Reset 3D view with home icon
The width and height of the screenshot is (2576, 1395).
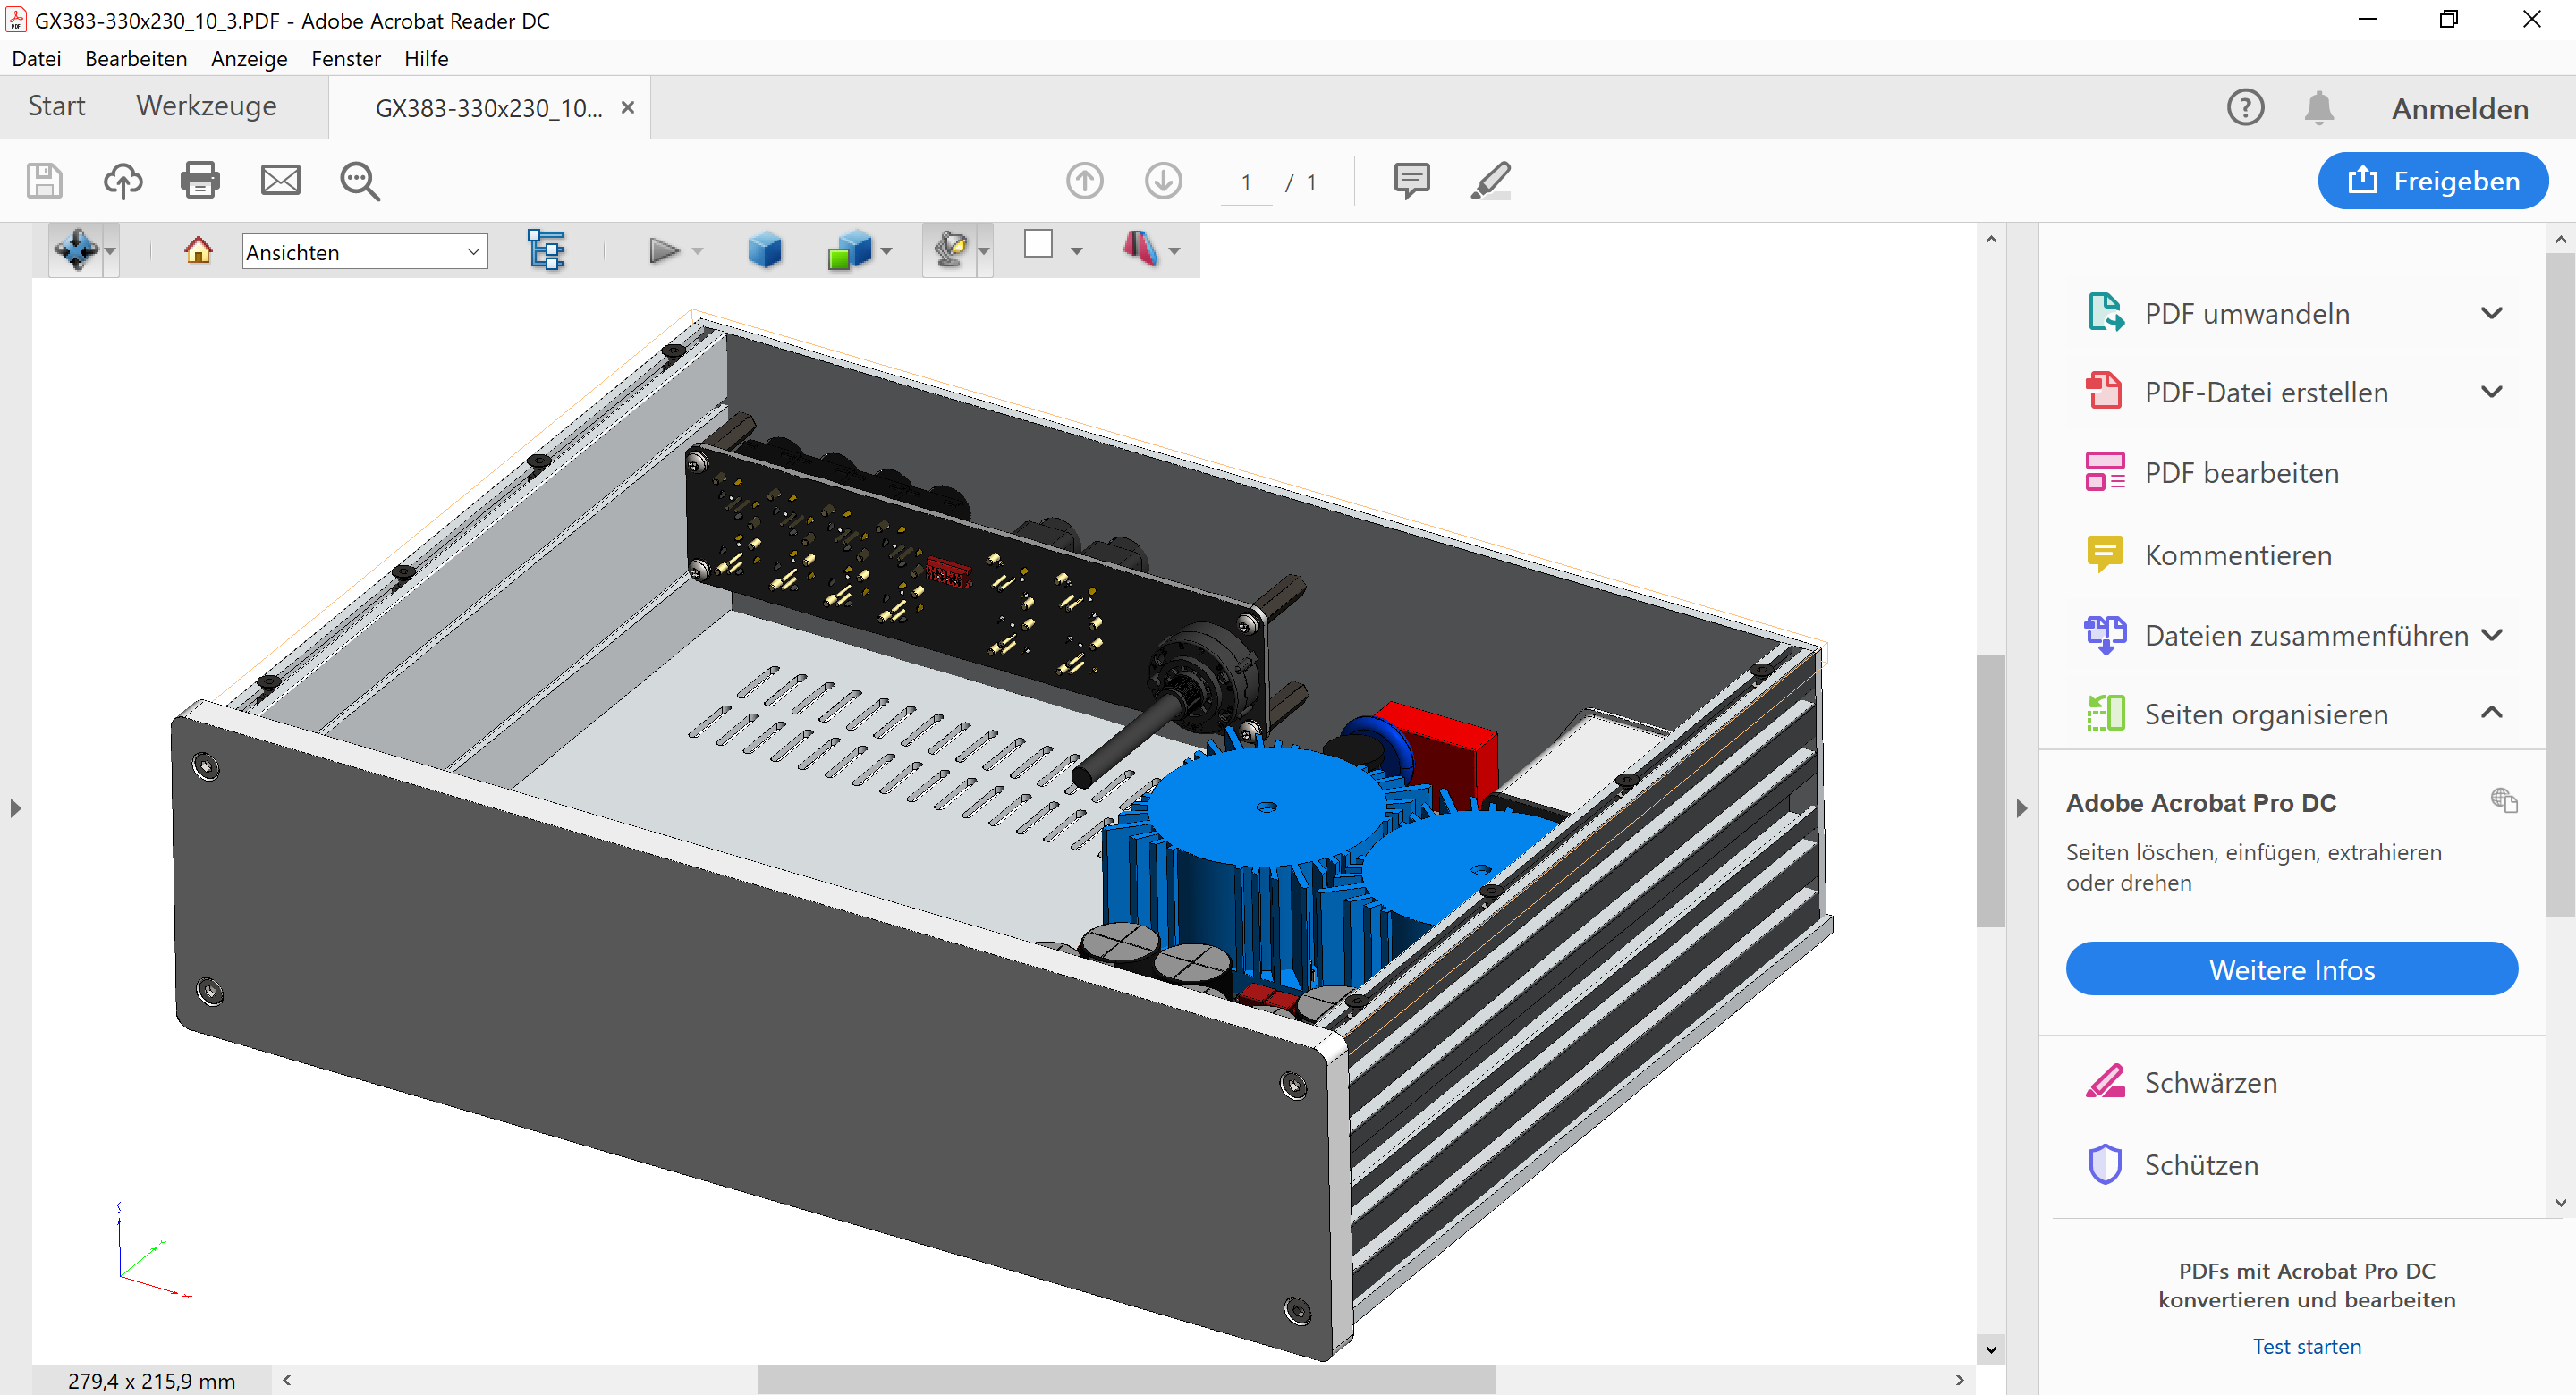click(198, 250)
